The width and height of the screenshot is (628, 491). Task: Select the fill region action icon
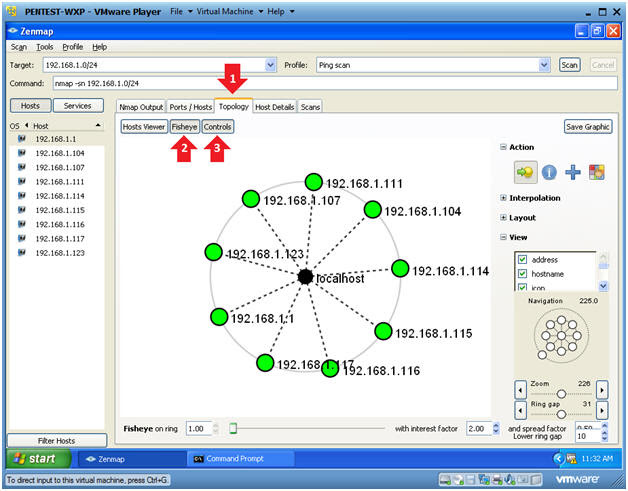tap(596, 172)
